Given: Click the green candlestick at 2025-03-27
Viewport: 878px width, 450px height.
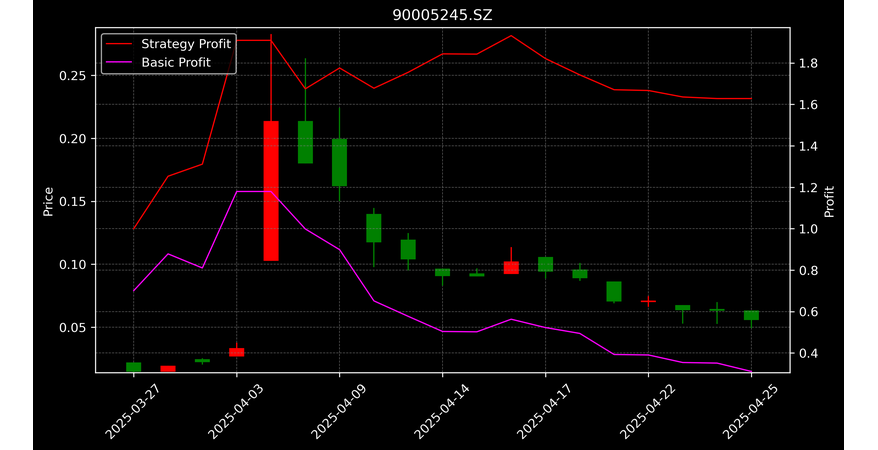Looking at the screenshot, I should tap(134, 367).
